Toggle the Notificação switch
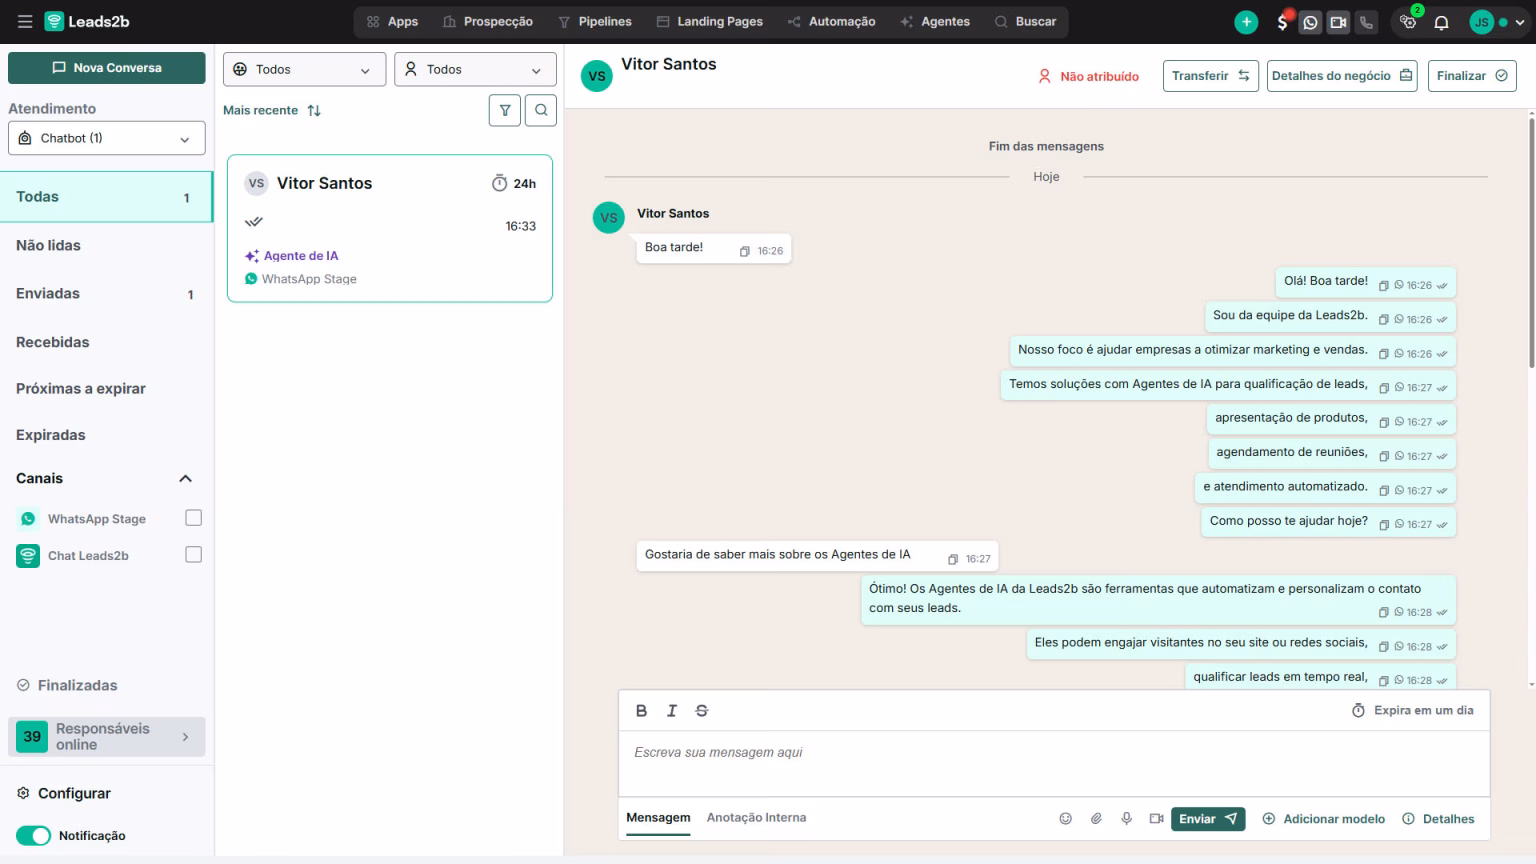 tap(33, 835)
